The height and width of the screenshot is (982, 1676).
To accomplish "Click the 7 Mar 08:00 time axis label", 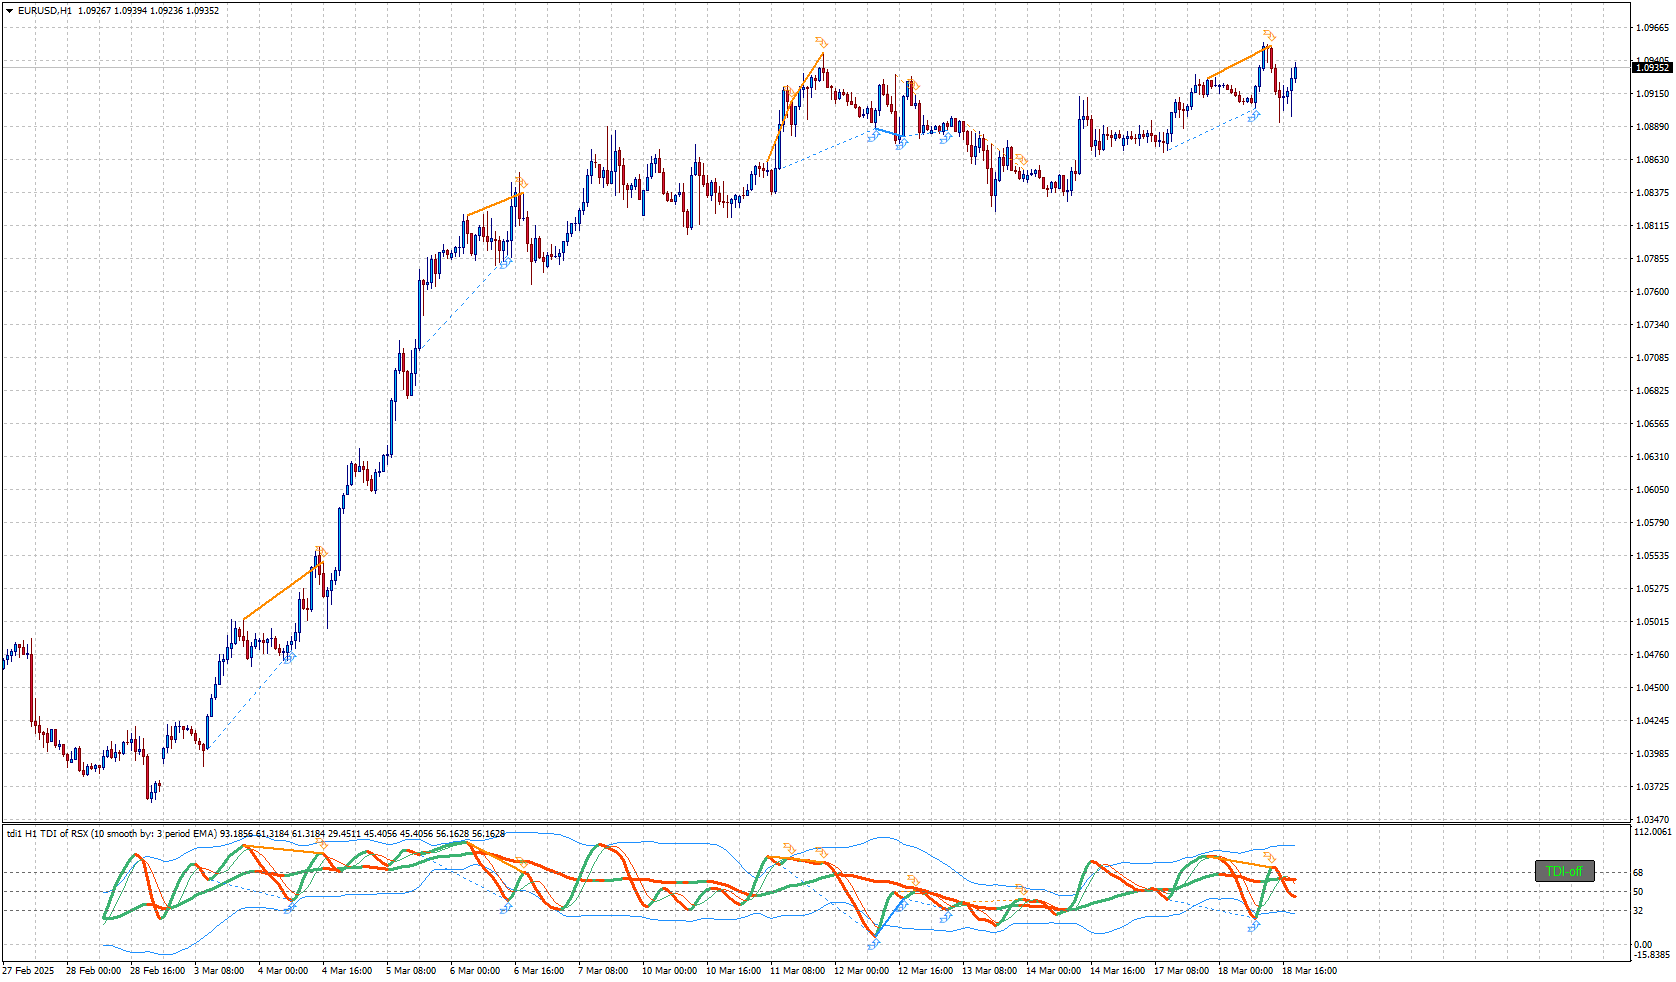I will point(603,971).
